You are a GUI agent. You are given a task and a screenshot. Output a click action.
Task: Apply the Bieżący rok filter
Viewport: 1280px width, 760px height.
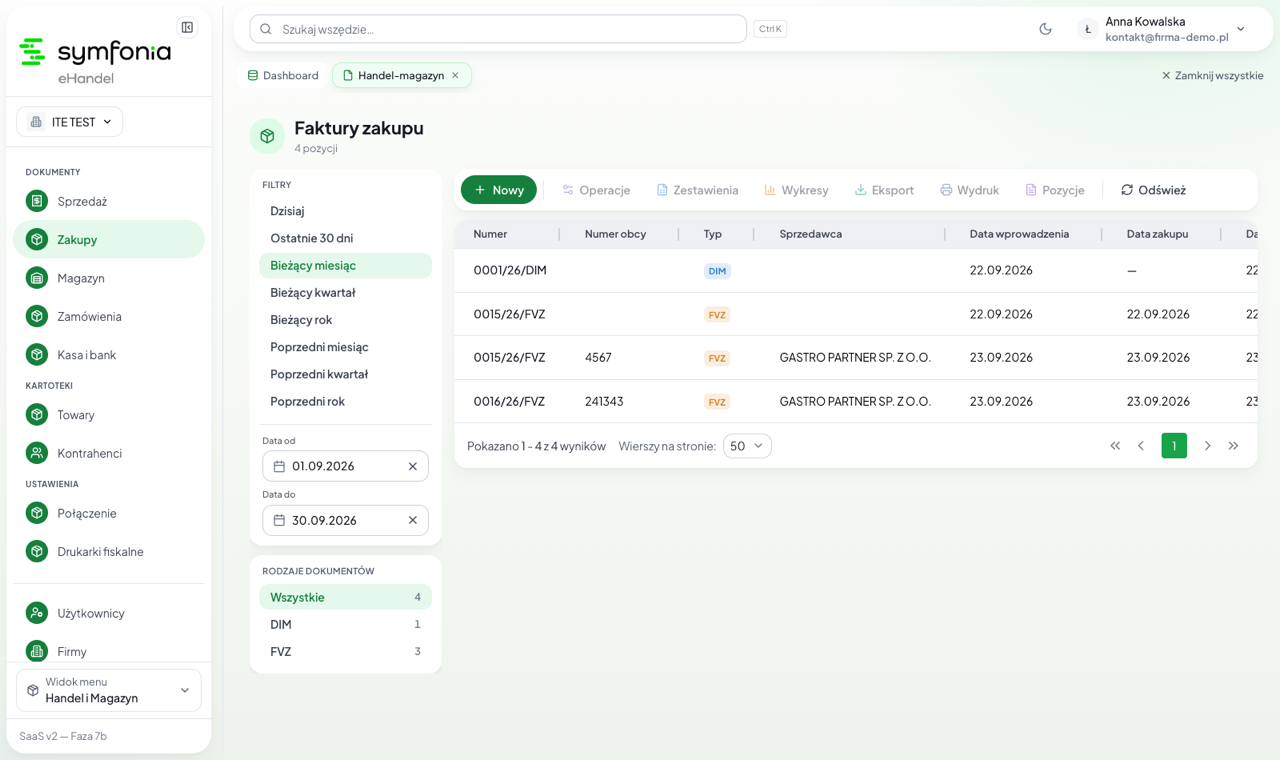[x=345, y=319]
